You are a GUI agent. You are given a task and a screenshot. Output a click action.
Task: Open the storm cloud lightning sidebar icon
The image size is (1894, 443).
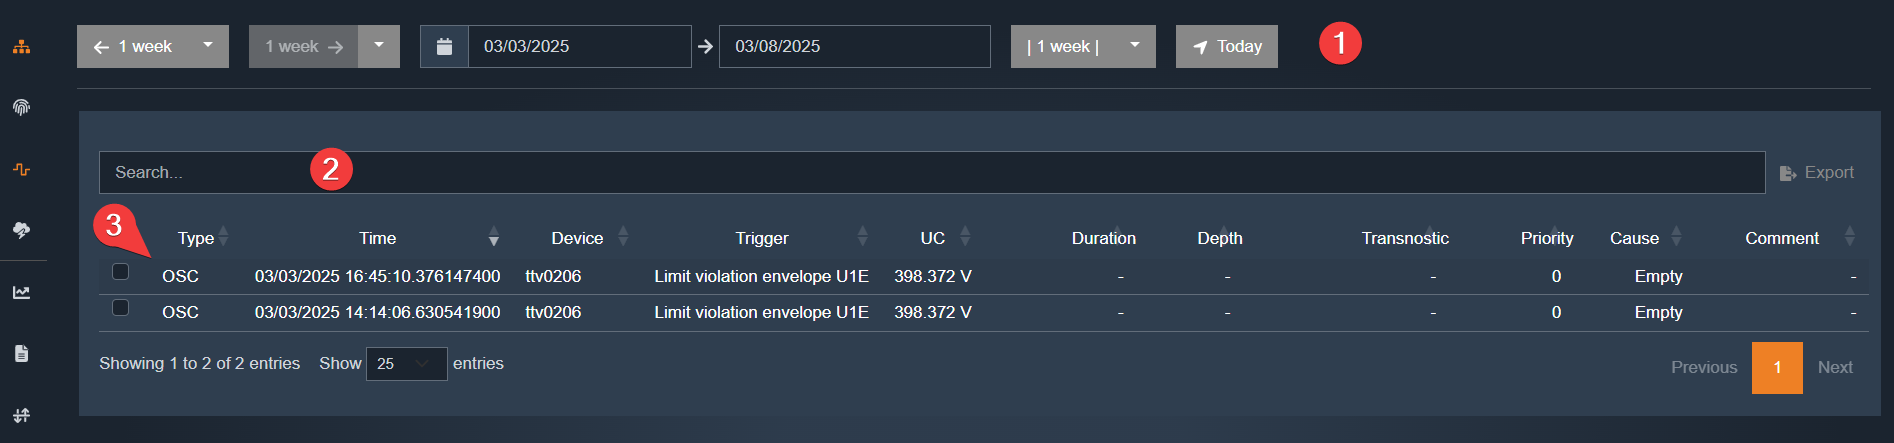point(21,231)
